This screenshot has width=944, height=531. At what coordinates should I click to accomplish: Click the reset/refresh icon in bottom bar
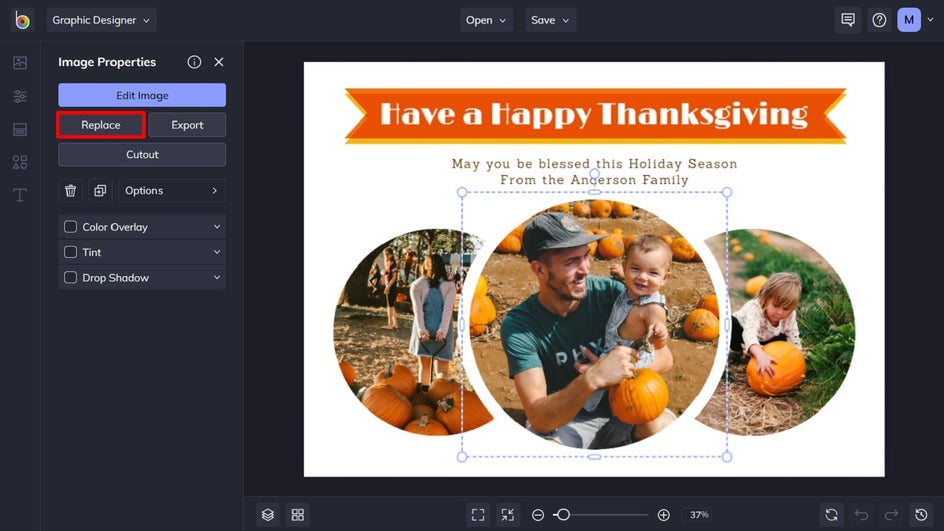click(x=831, y=515)
